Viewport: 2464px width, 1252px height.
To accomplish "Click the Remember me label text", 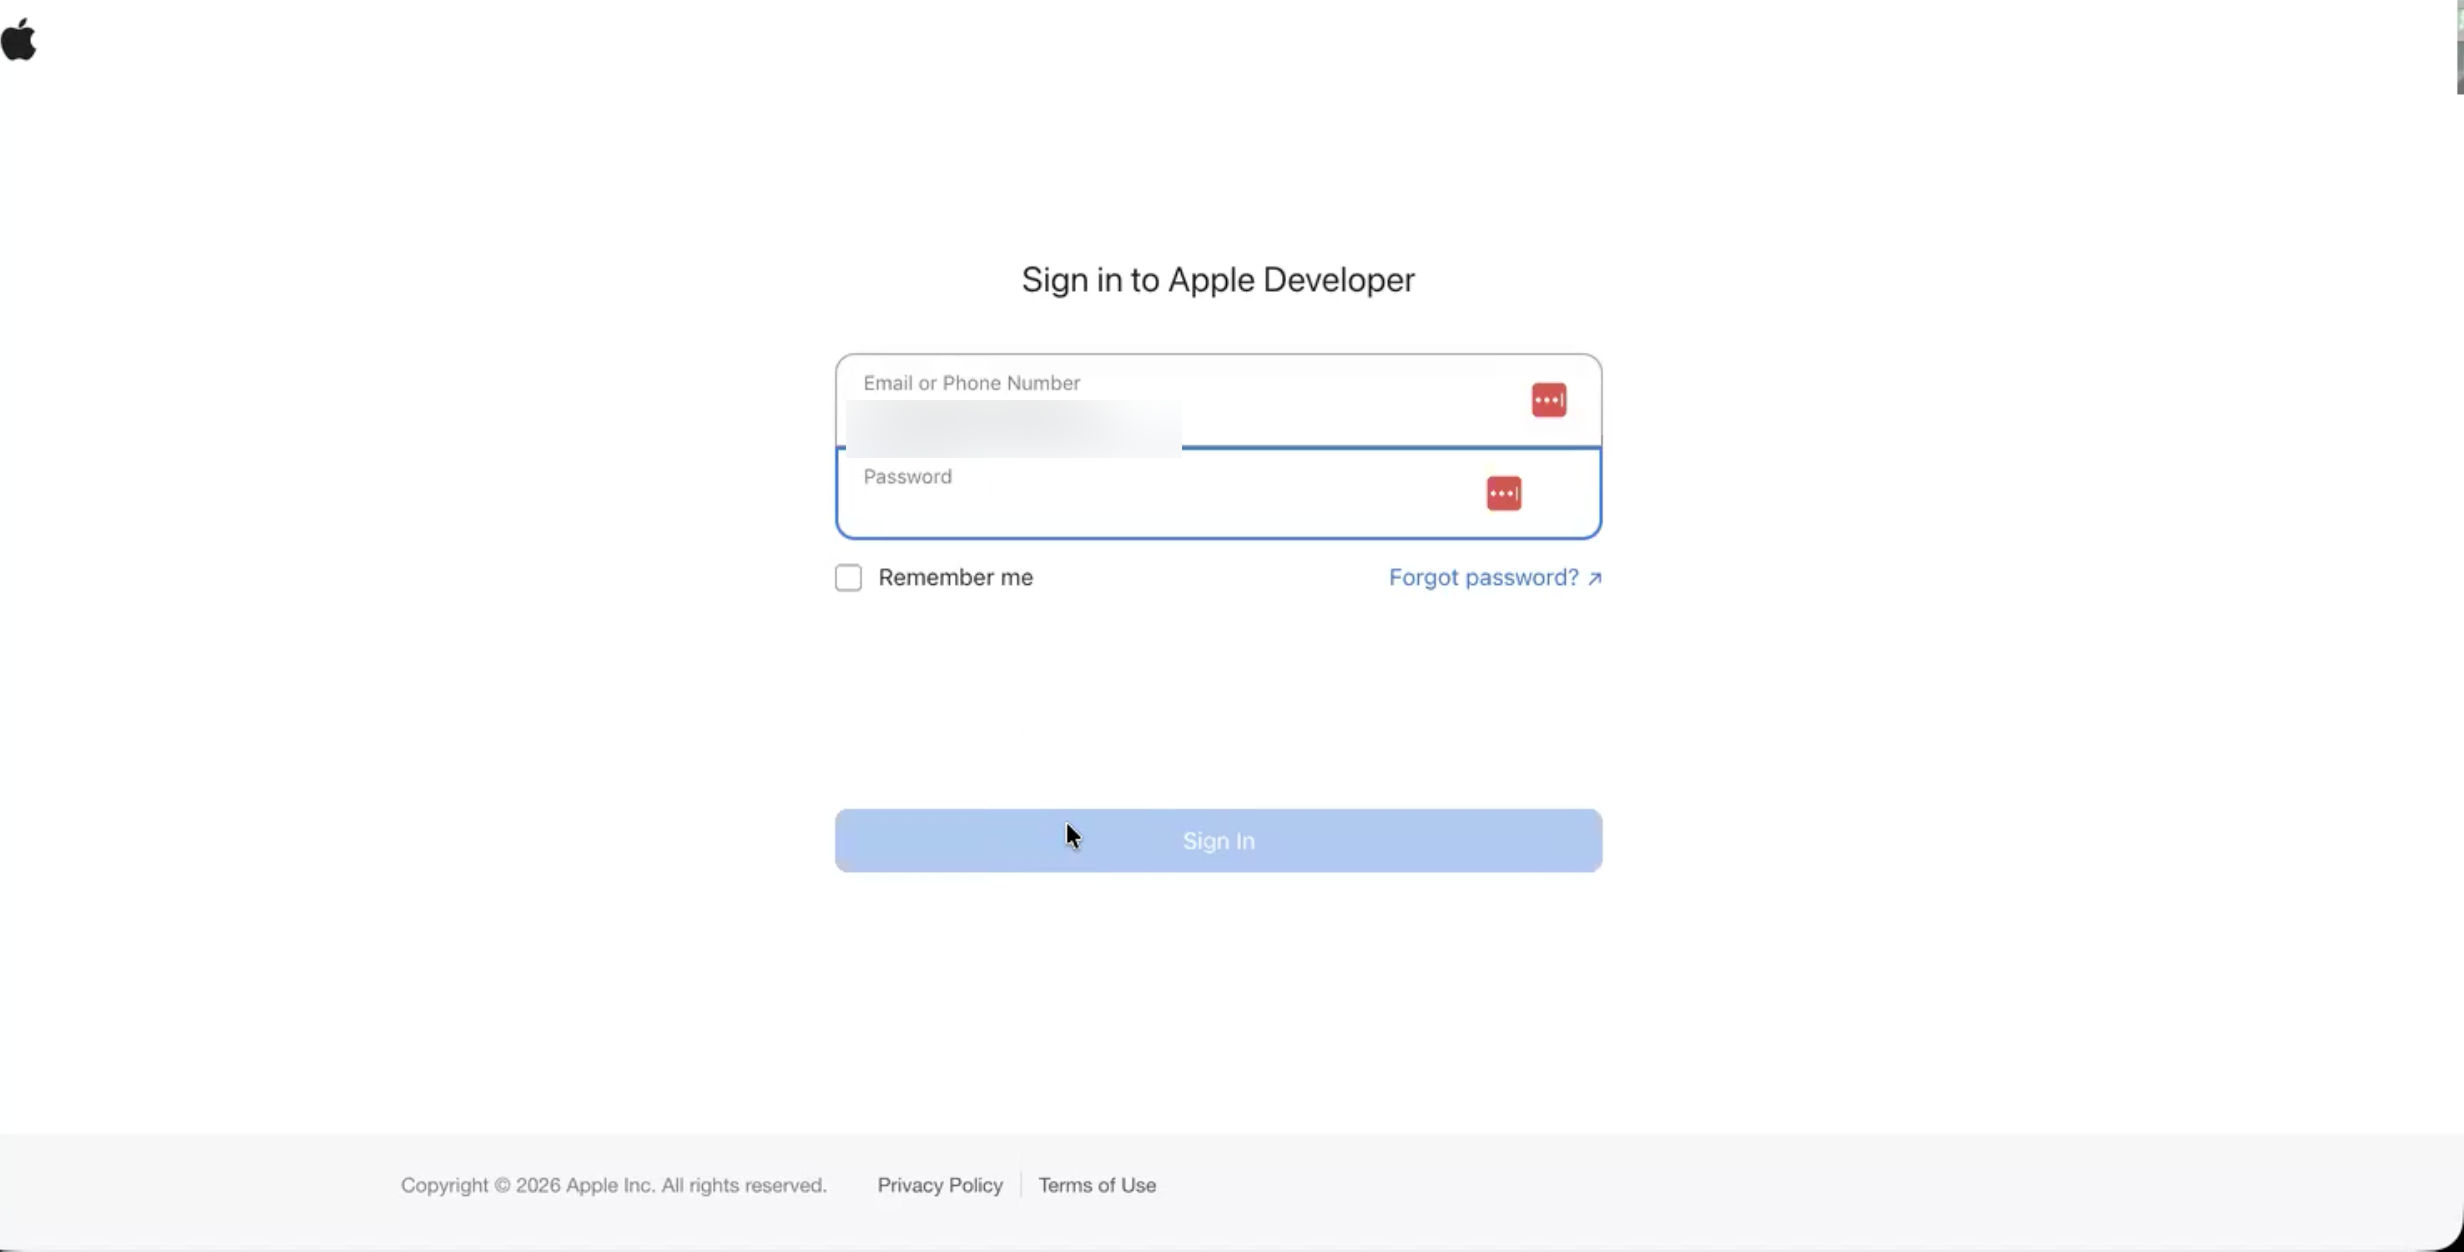I will click(955, 578).
